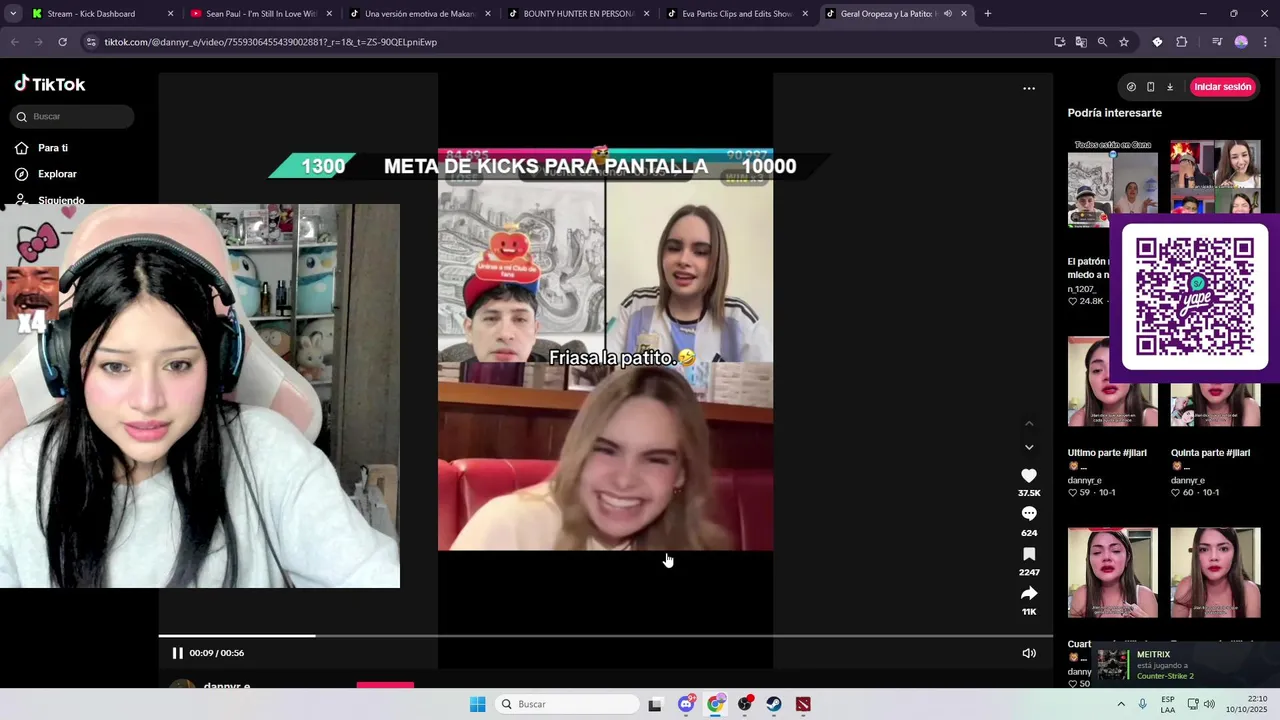Viewport: 1280px width, 720px height.
Task: Click Windows taskbar Buscar search box
Action: [568, 704]
